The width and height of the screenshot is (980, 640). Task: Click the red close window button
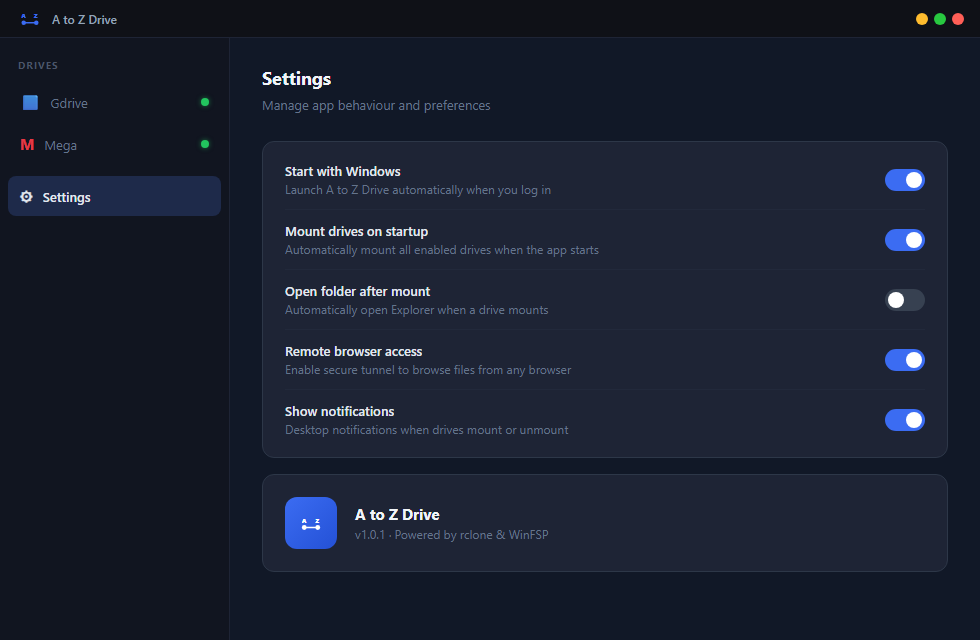coord(958,19)
